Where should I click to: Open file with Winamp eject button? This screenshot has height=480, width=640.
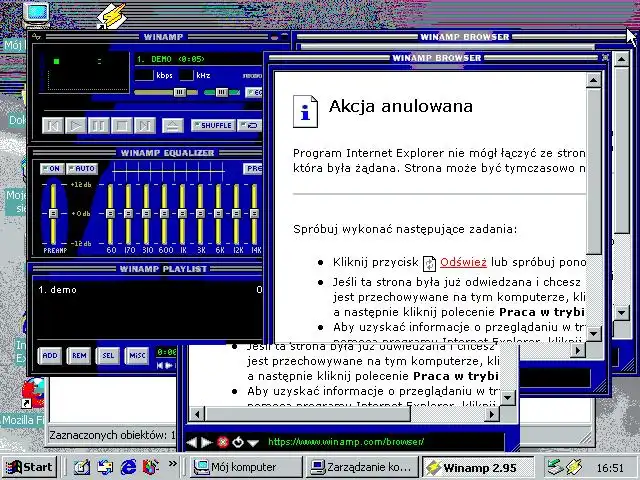point(173,125)
